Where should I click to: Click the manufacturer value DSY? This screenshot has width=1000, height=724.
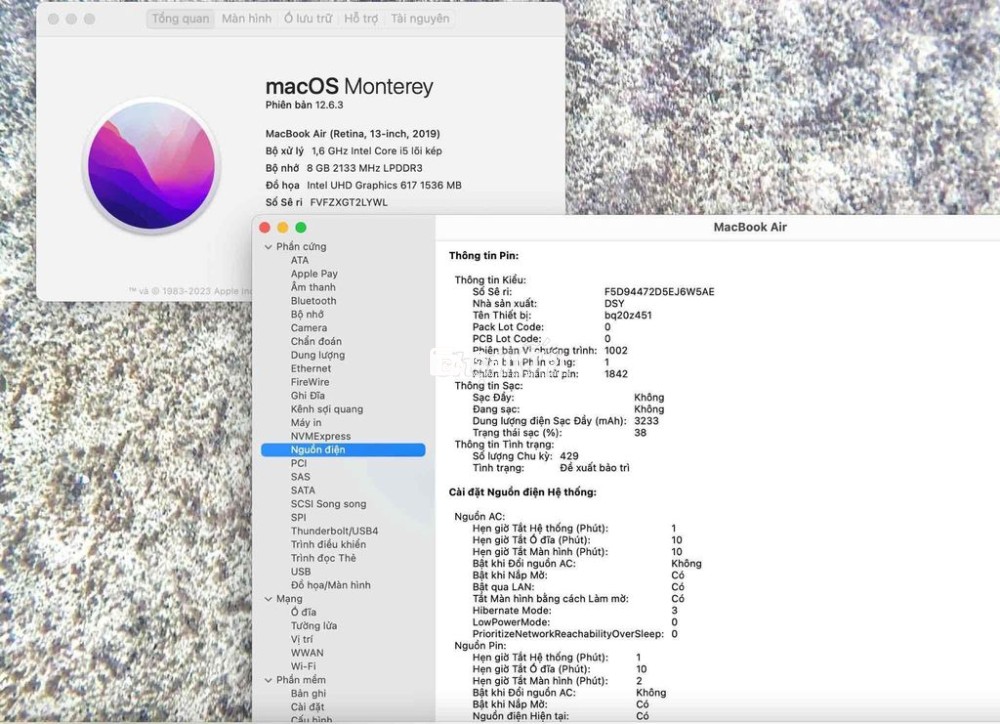tap(614, 304)
